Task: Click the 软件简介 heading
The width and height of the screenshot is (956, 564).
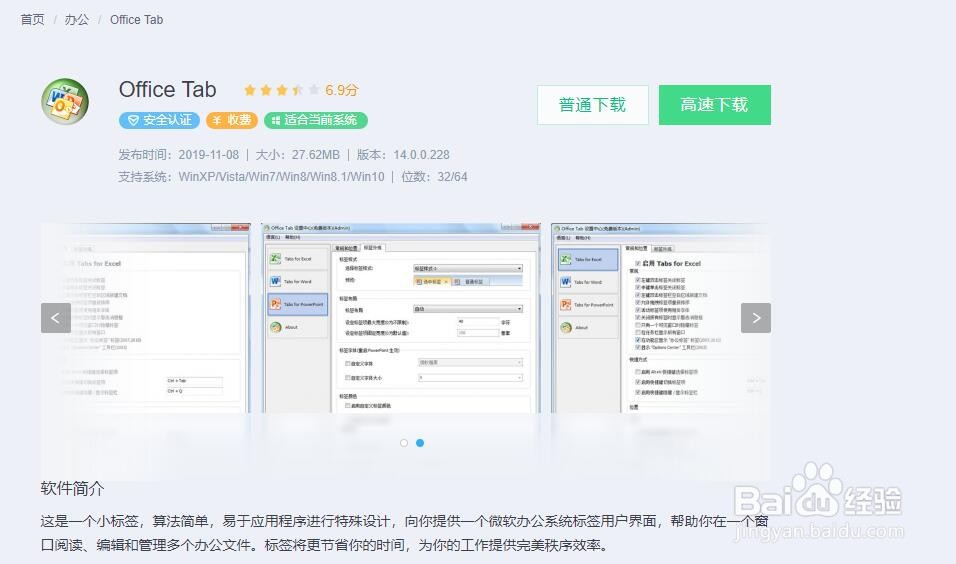Action: pyautogui.click(x=73, y=488)
